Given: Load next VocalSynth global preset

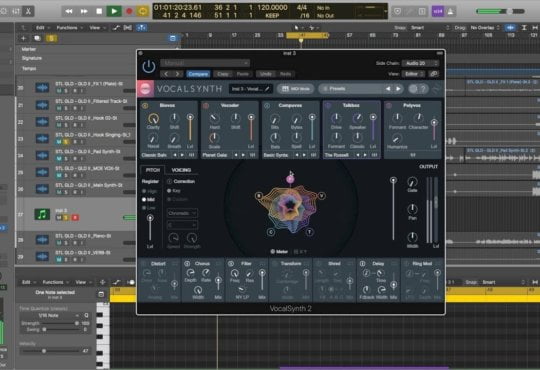Looking at the screenshot, I should [x=398, y=89].
